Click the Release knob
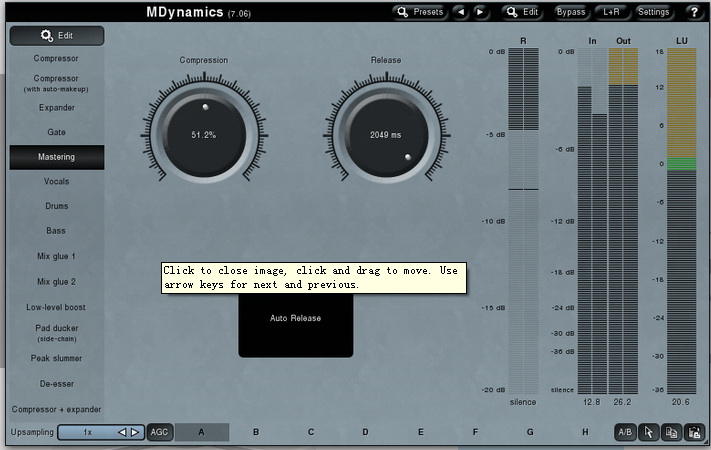This screenshot has height=450, width=711. tap(386, 135)
